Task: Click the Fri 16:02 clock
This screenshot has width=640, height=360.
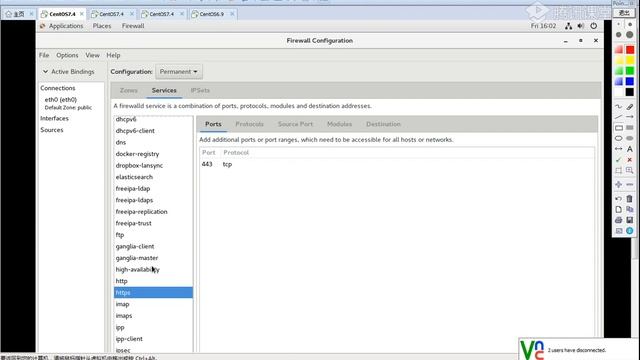Action: pyautogui.click(x=543, y=26)
